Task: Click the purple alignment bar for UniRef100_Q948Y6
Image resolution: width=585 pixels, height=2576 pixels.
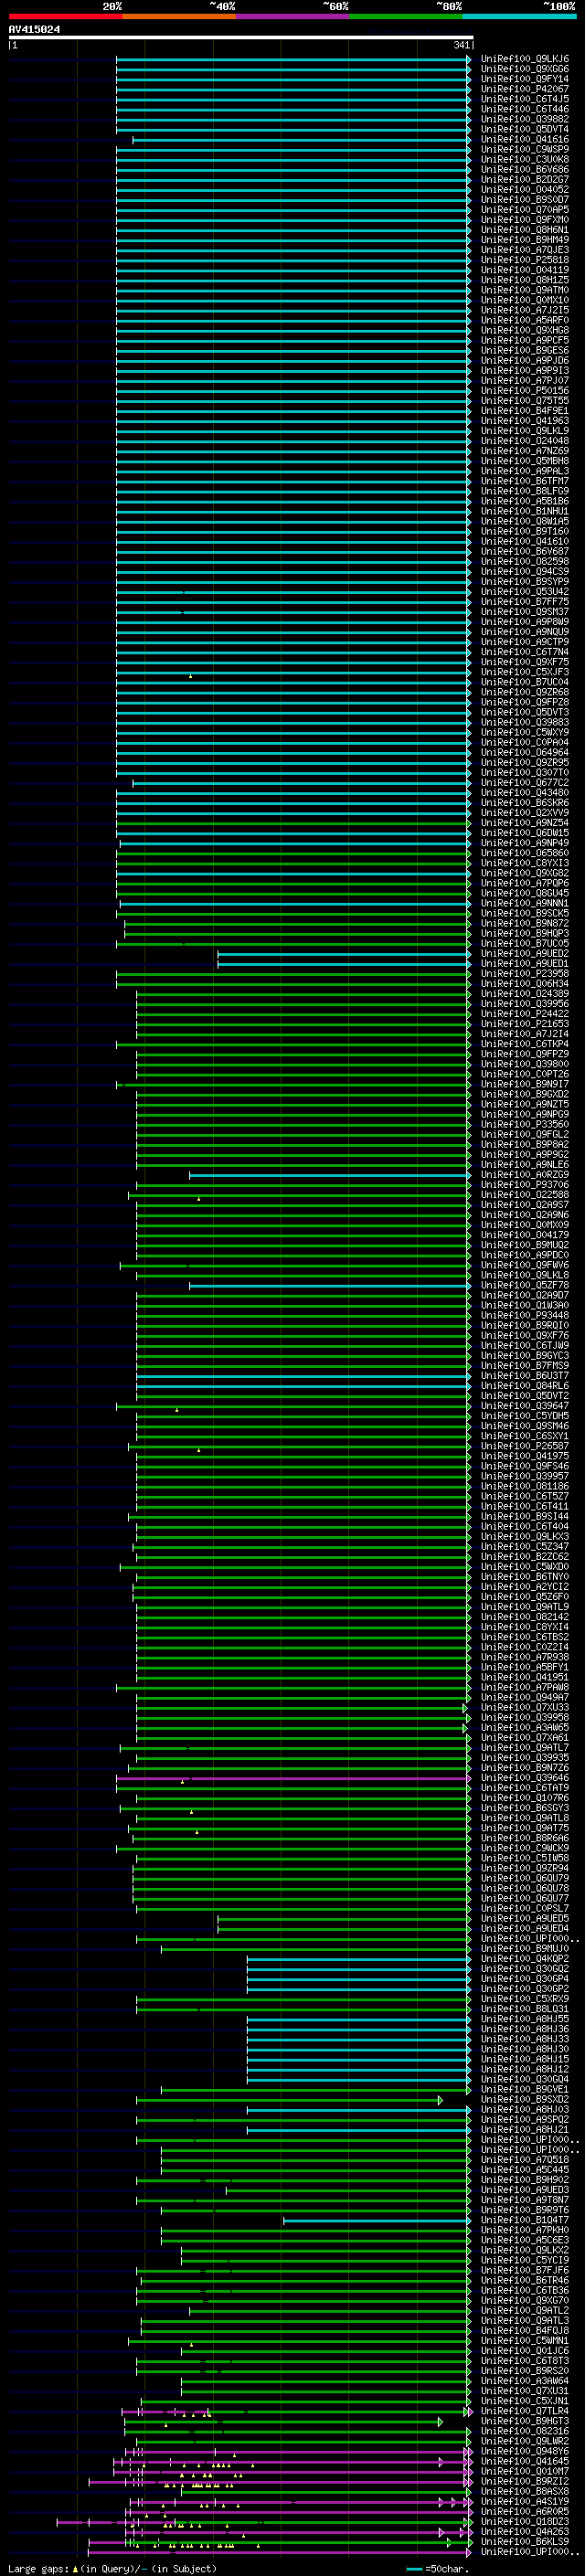Action: point(297,2452)
